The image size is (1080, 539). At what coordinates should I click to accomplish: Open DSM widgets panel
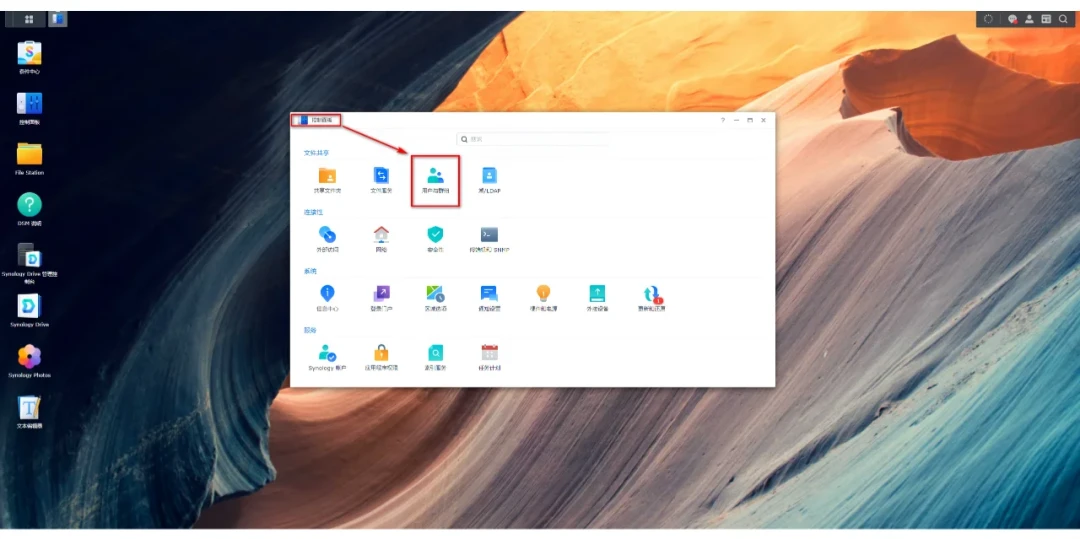point(1046,19)
